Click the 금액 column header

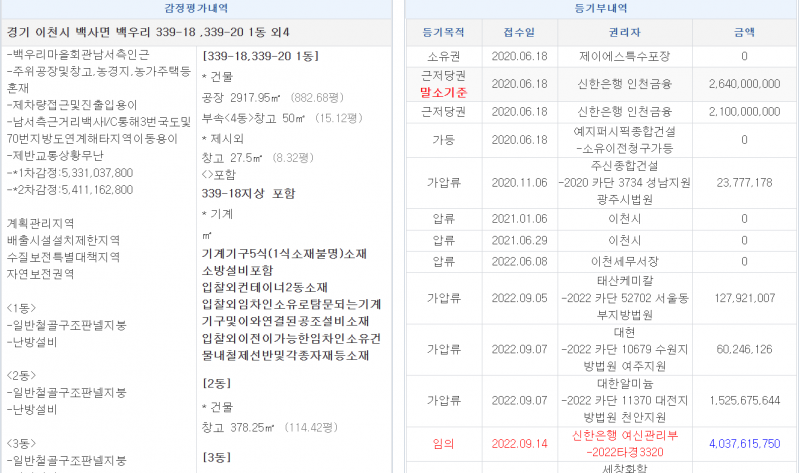(744, 32)
